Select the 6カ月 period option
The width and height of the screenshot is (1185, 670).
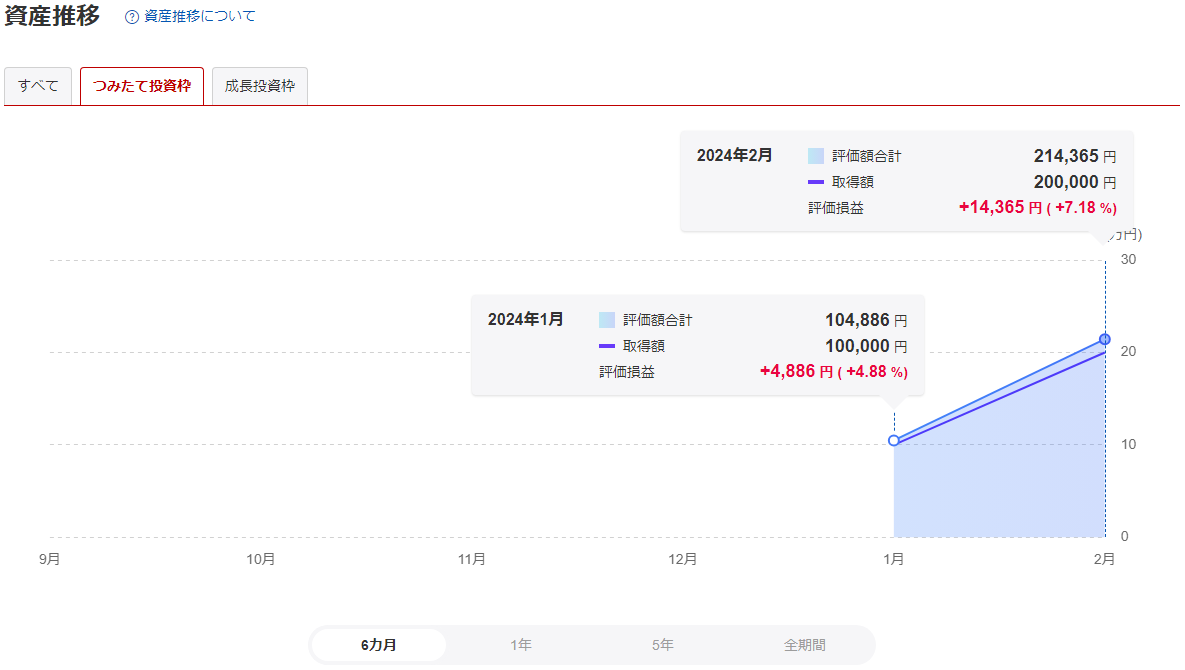coord(379,645)
